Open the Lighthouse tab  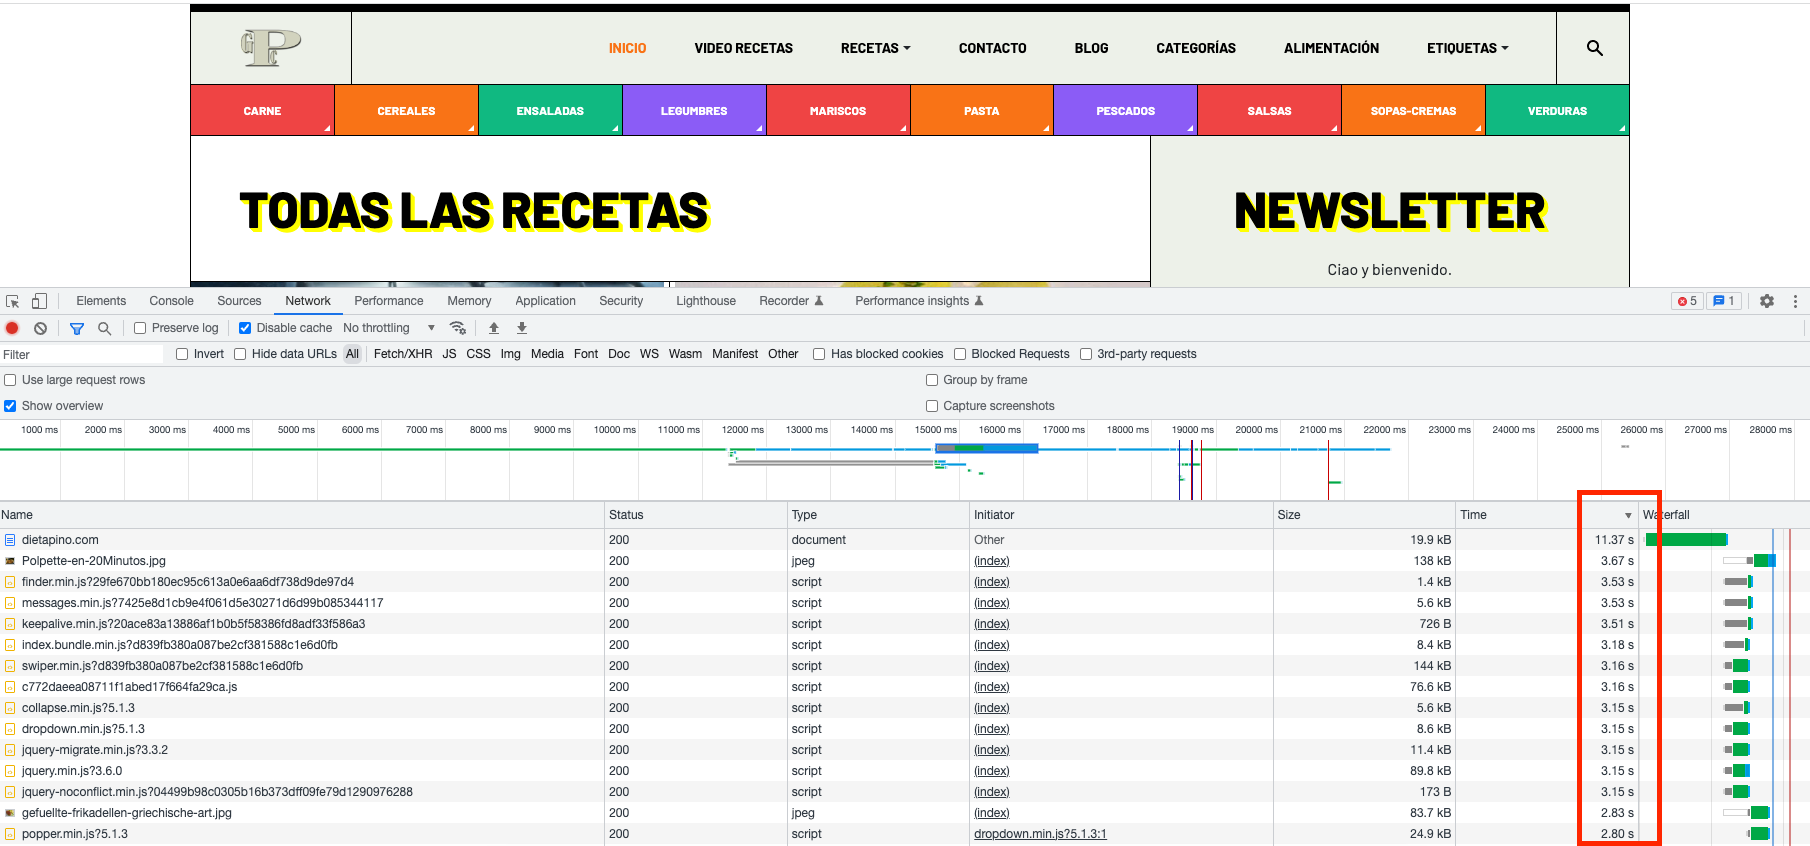tap(705, 301)
